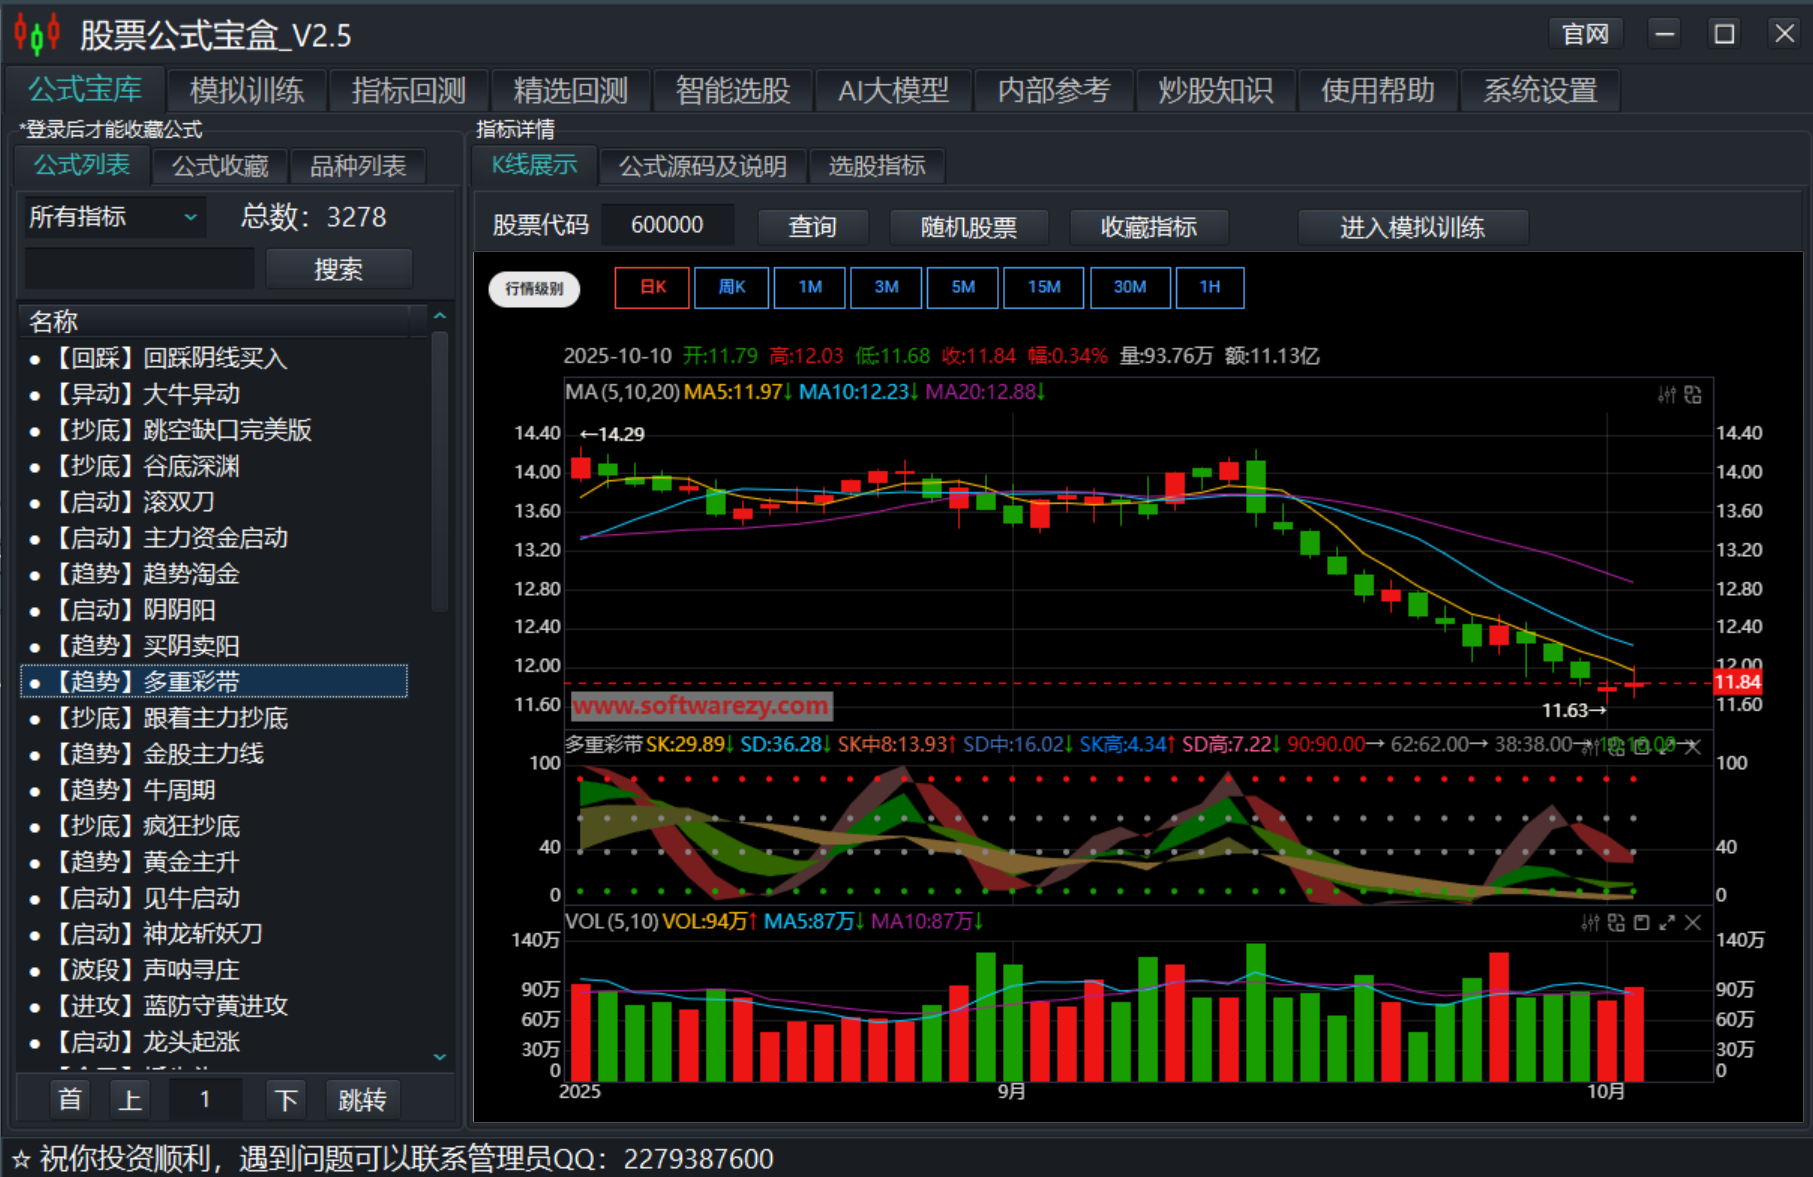Click the stock code input field
Viewport: 1813px width, 1177px height.
click(x=667, y=225)
